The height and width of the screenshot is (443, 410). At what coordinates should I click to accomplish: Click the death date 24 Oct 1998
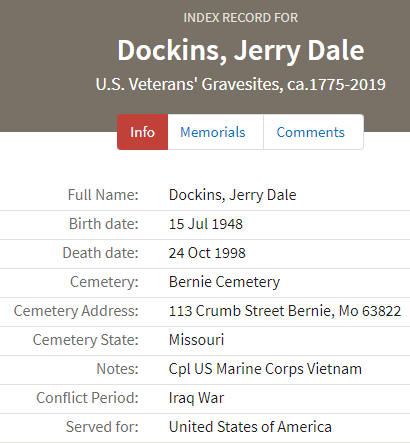click(207, 253)
